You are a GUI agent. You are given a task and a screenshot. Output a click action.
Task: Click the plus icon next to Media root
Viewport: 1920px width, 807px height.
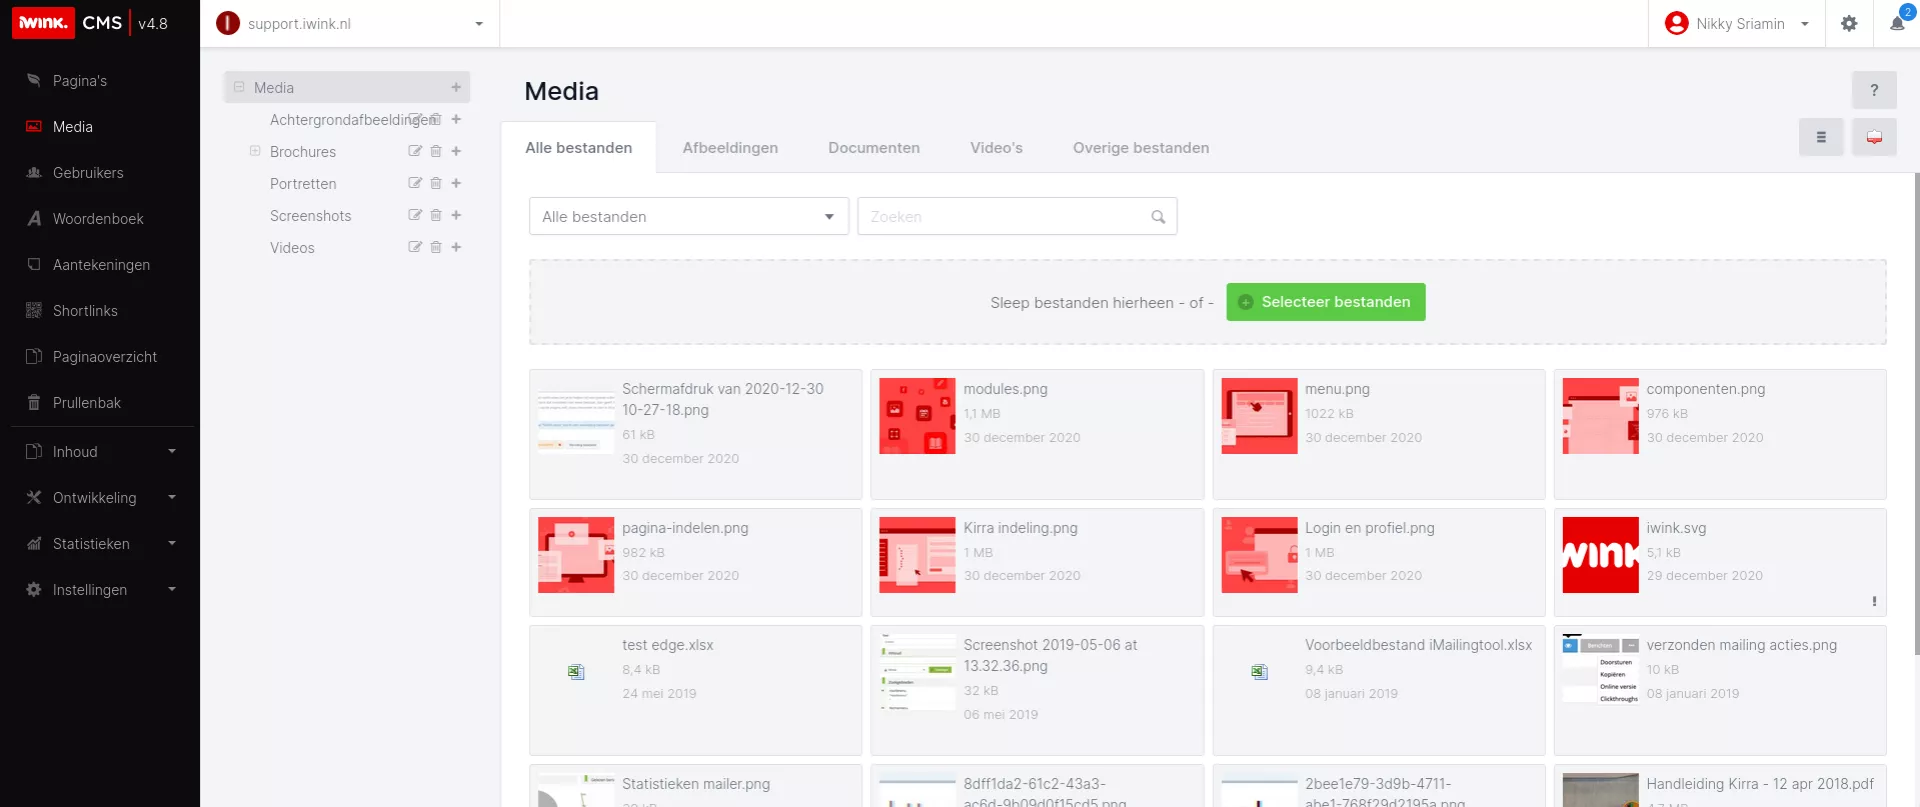click(456, 87)
